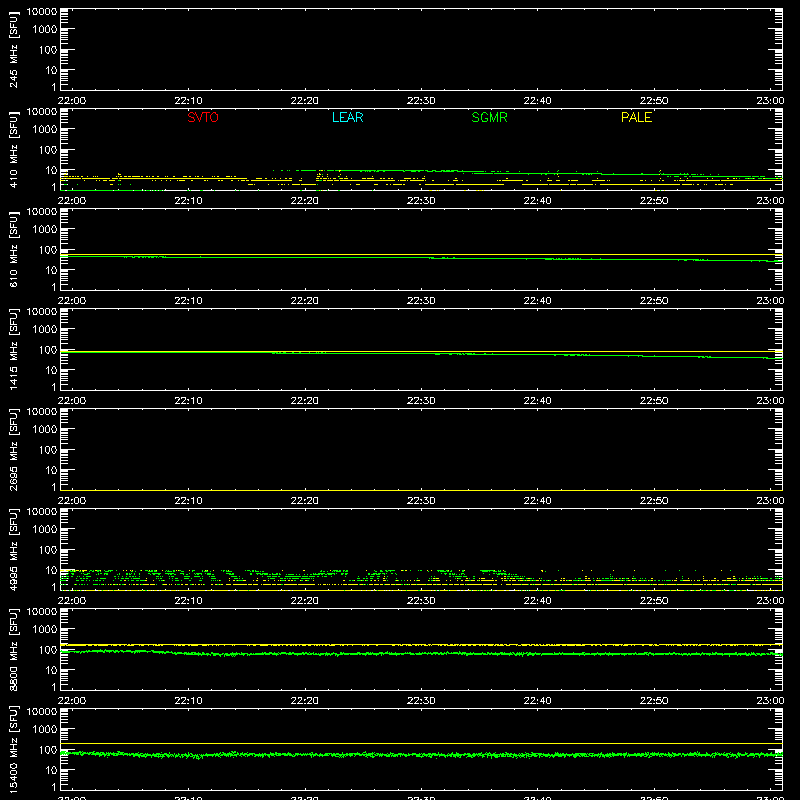Screen dimensions: 800x800
Task: Click the red SVTO station legend label
Action: click(x=203, y=117)
